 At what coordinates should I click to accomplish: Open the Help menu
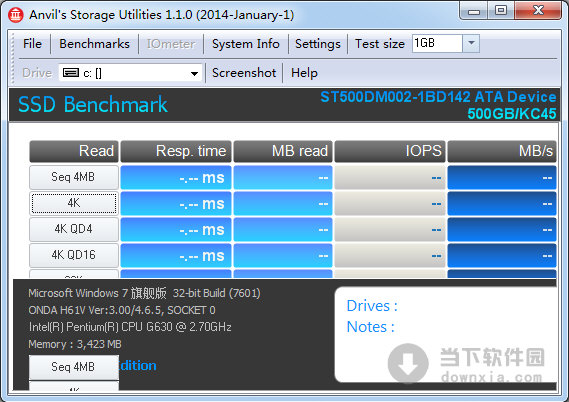tap(304, 73)
